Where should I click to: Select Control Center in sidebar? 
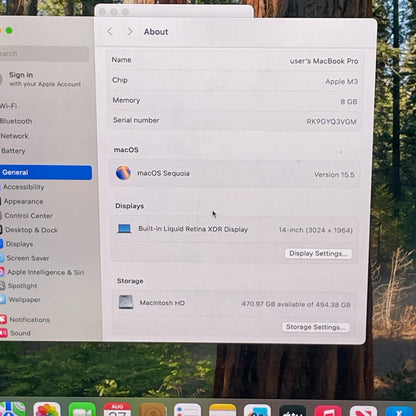click(28, 216)
